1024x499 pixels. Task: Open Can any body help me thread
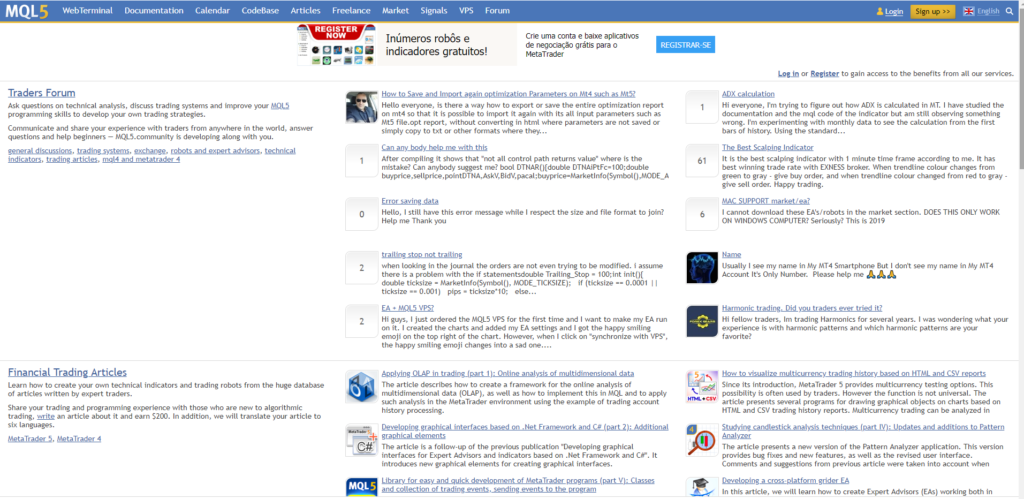point(434,148)
